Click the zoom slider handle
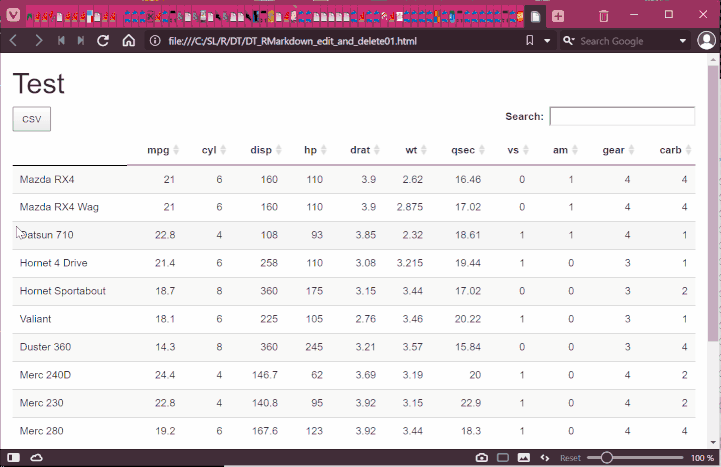Viewport: 721px width, 467px height. coord(607,457)
